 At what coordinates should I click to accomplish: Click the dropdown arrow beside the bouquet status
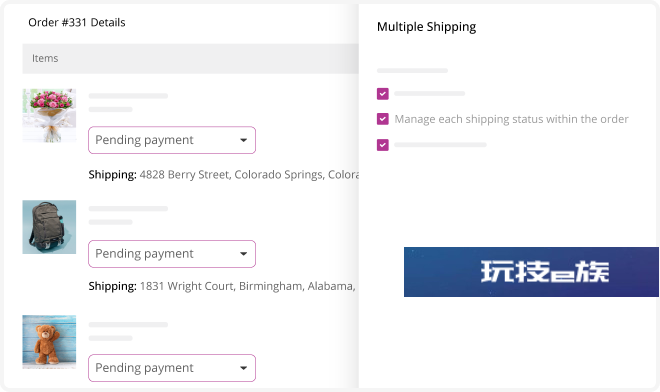pyautogui.click(x=243, y=140)
